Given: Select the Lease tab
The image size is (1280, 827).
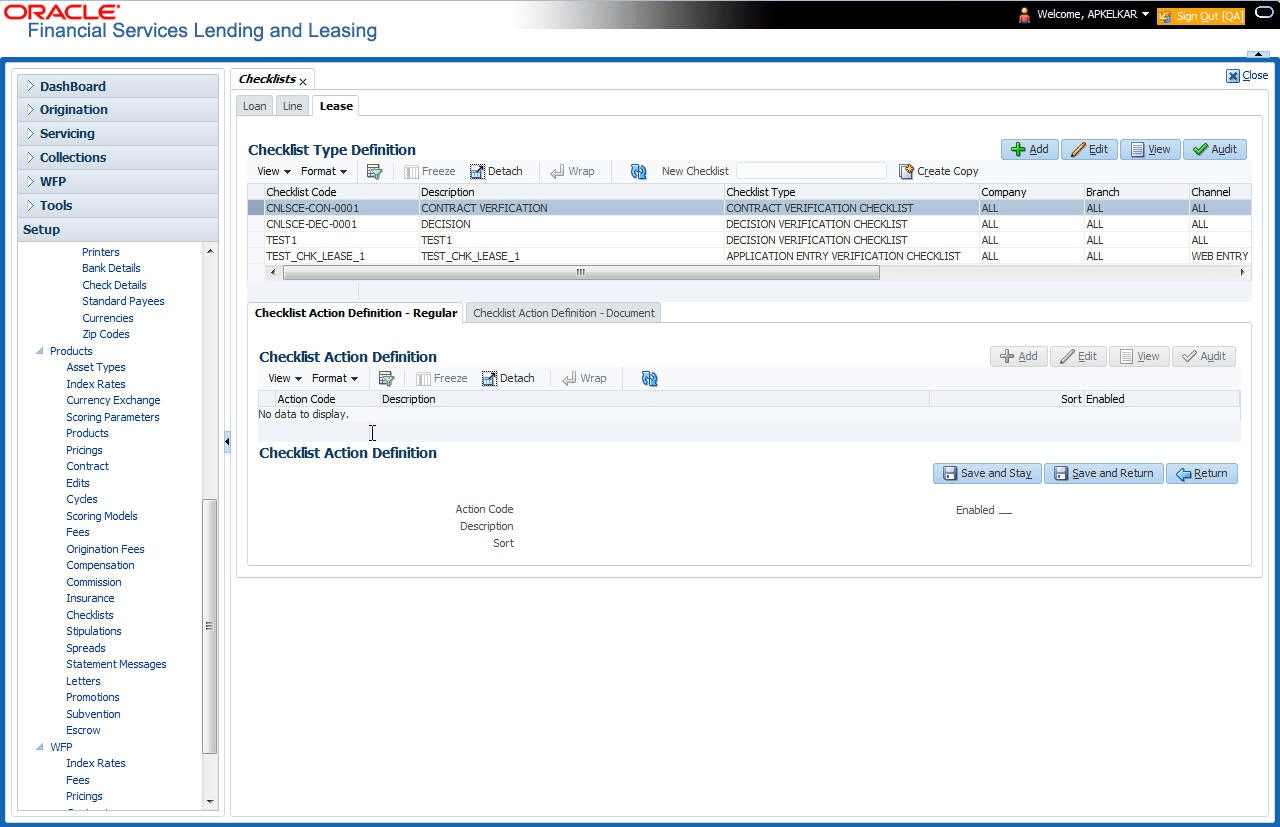Looking at the screenshot, I should tap(336, 106).
